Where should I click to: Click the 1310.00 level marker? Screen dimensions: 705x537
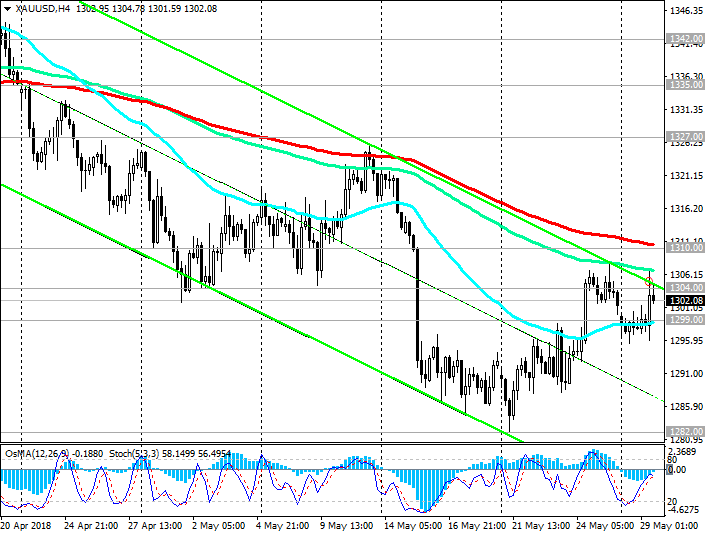click(x=682, y=247)
